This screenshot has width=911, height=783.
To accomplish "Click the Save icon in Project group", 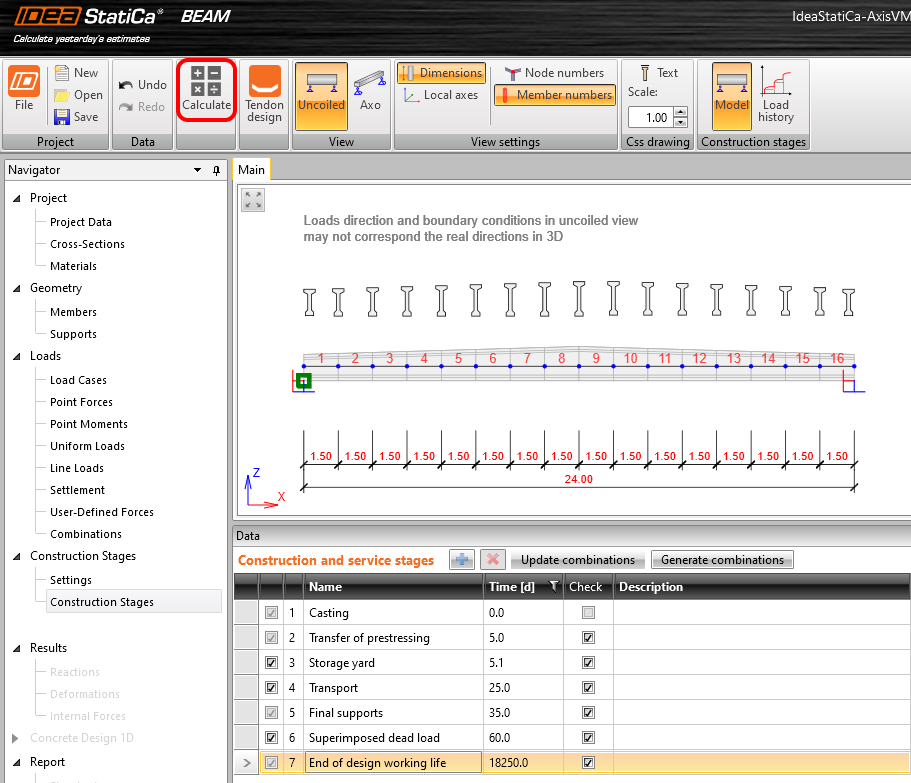I will point(62,117).
